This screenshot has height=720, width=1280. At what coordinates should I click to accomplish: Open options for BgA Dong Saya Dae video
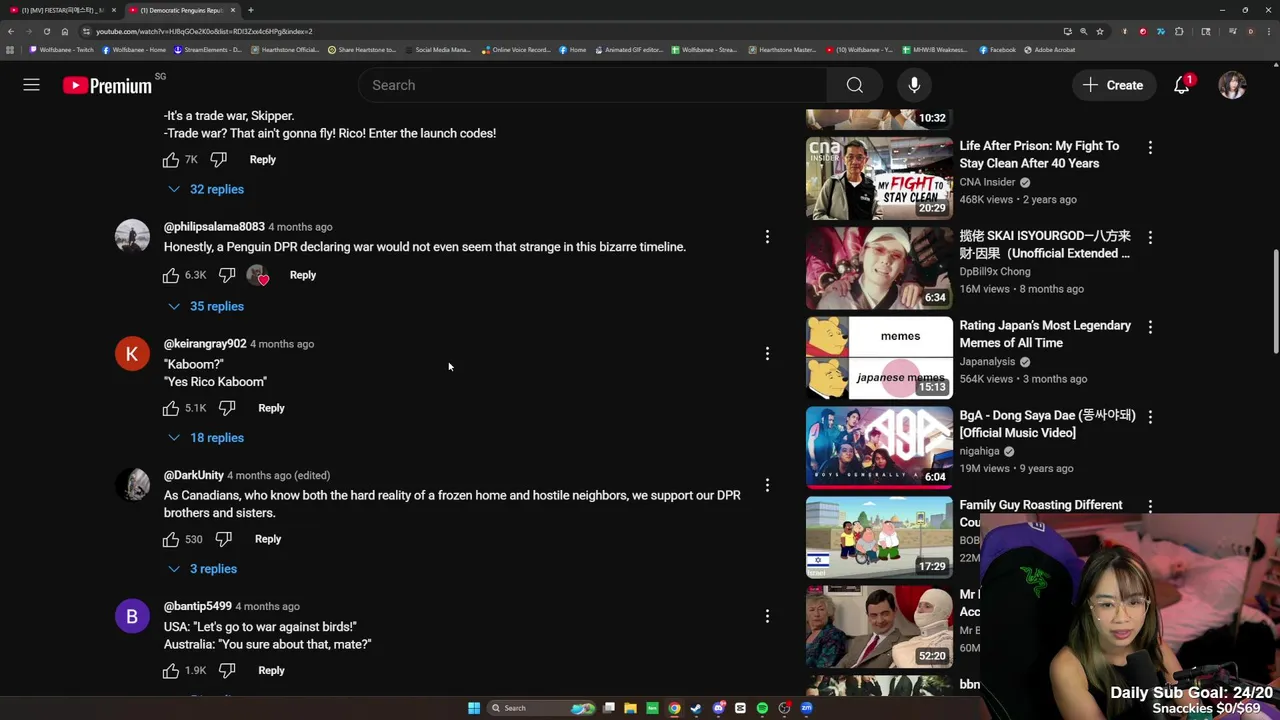coord(1150,416)
